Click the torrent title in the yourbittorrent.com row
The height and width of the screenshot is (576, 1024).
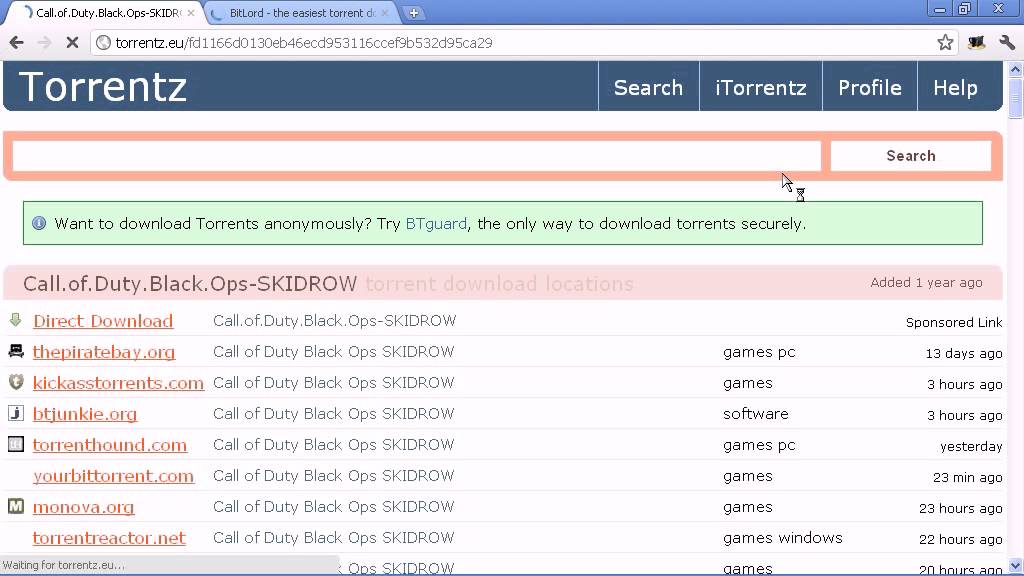(333, 476)
